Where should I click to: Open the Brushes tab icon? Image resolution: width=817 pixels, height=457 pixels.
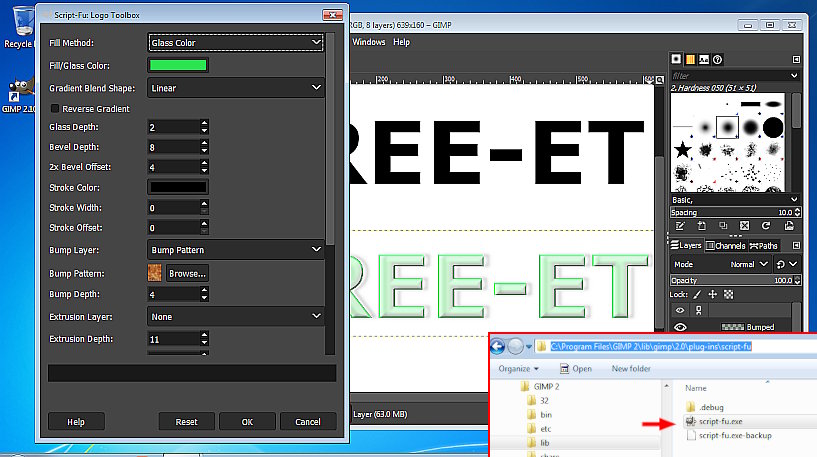676,60
